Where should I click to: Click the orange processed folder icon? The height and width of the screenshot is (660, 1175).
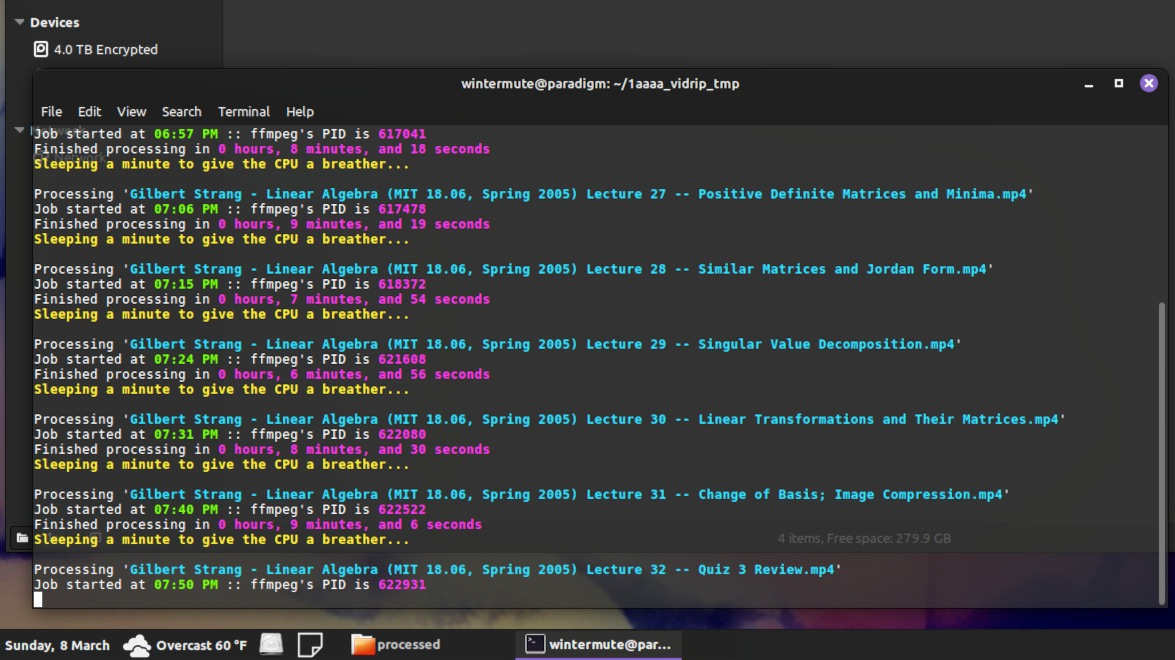coord(362,645)
